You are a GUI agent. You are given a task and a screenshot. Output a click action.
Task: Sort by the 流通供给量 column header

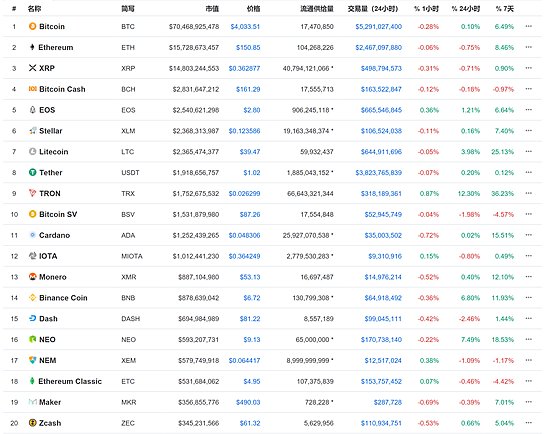click(x=317, y=8)
